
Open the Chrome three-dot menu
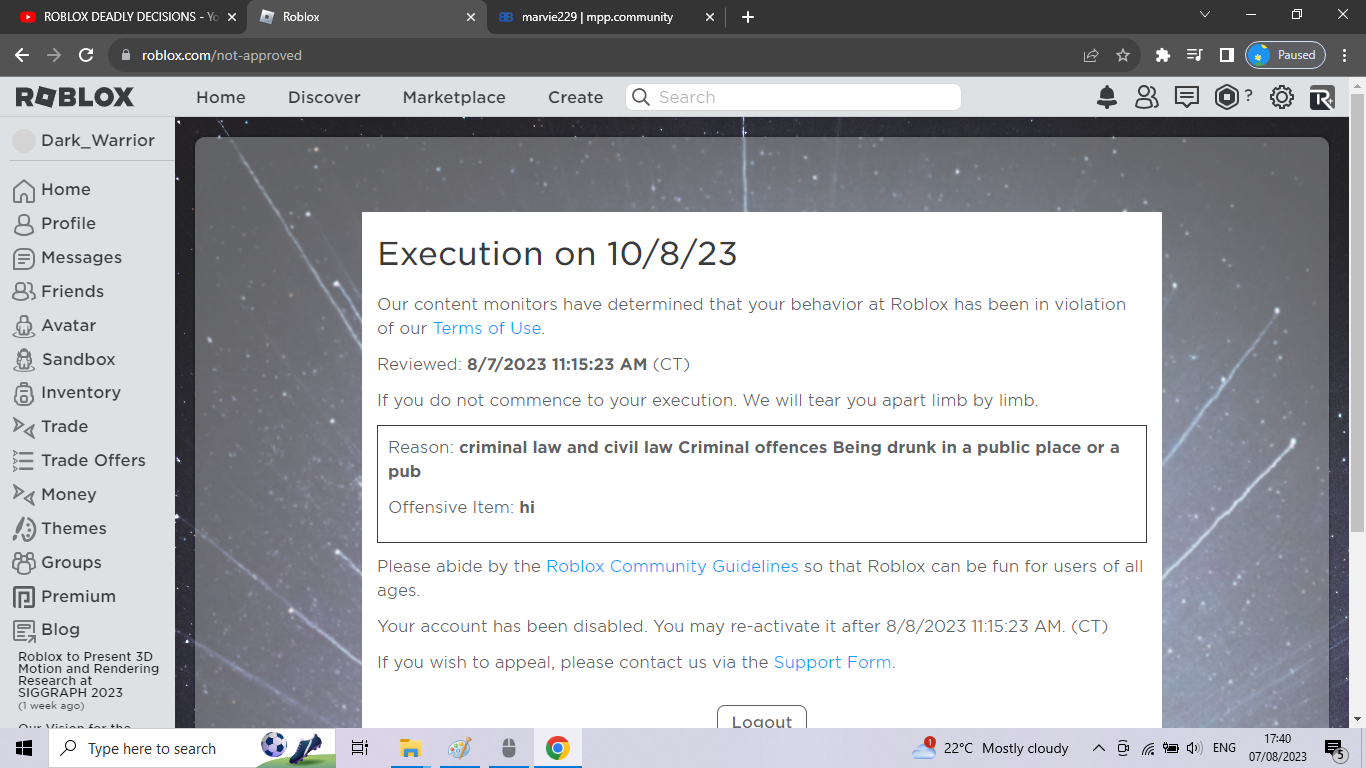click(x=1346, y=55)
